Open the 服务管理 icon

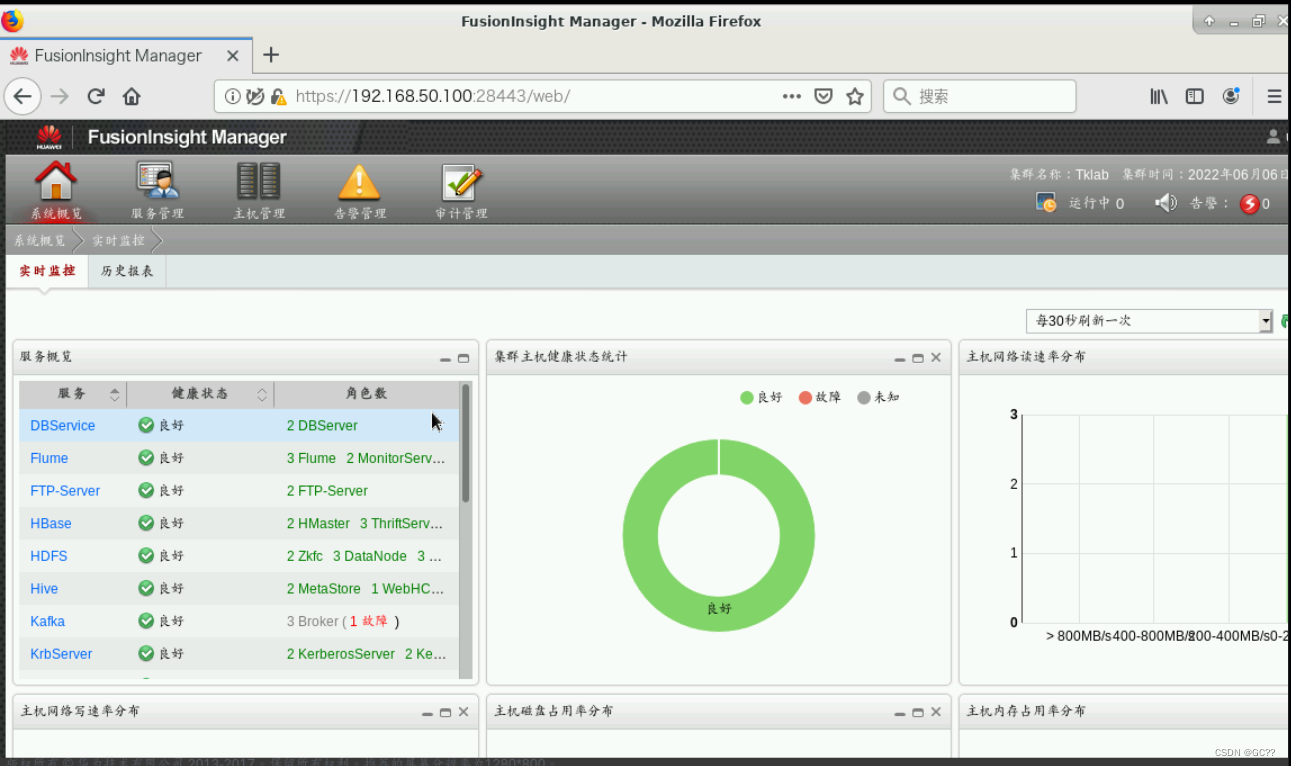tap(157, 181)
